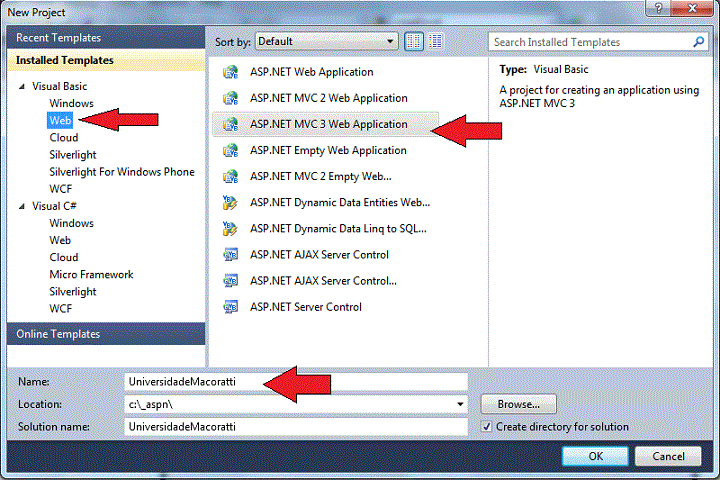720x480 pixels.
Task: Click the ASP.NET Web Application template icon
Action: pyautogui.click(x=231, y=72)
